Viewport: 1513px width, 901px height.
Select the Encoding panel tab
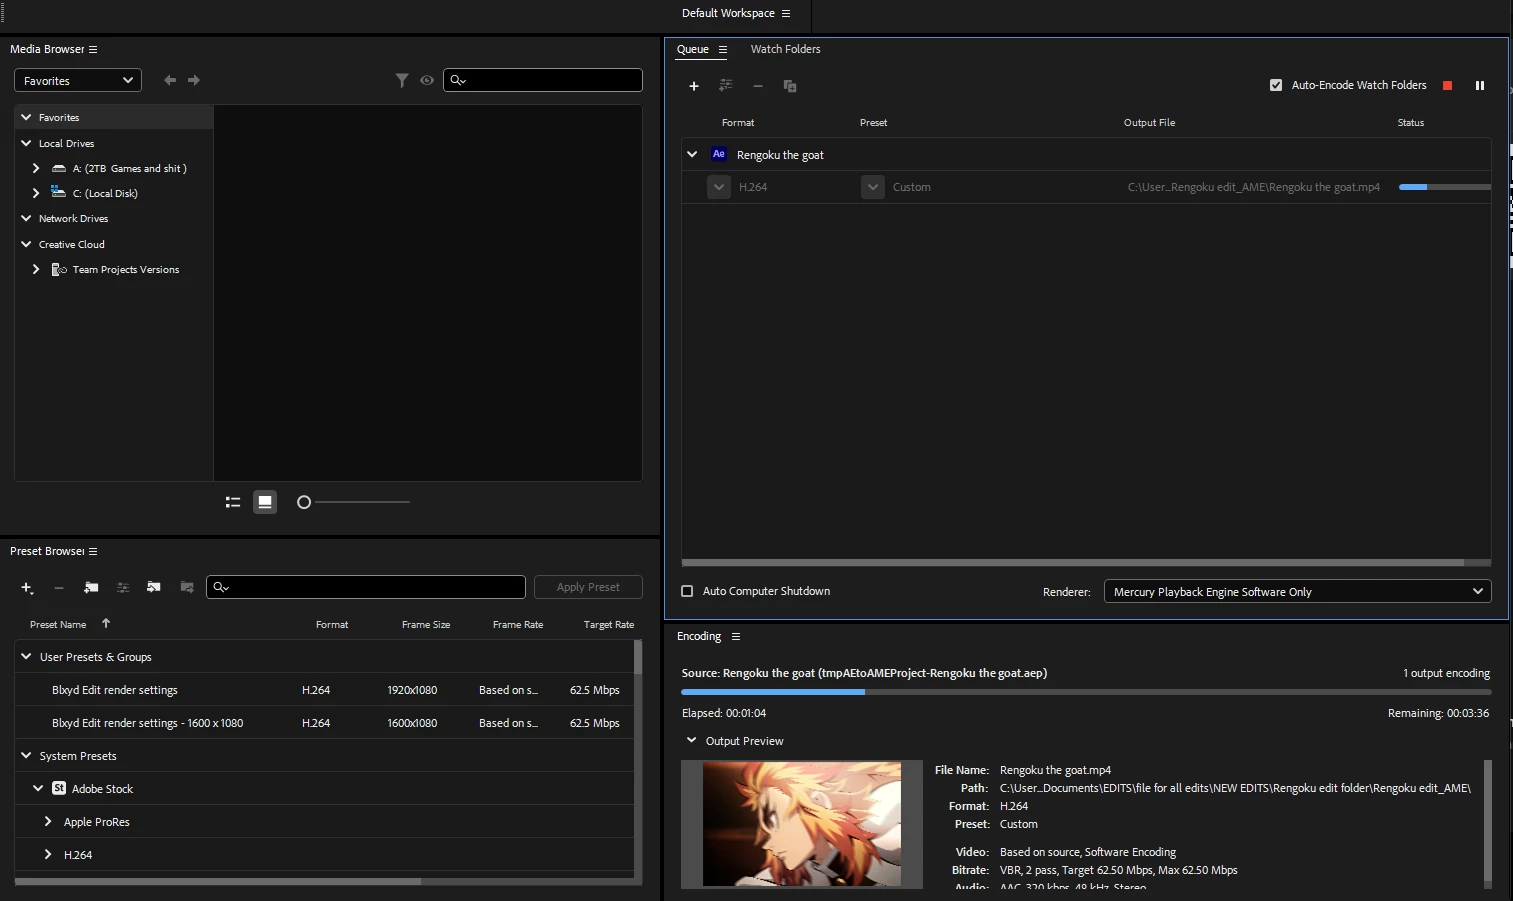699,636
